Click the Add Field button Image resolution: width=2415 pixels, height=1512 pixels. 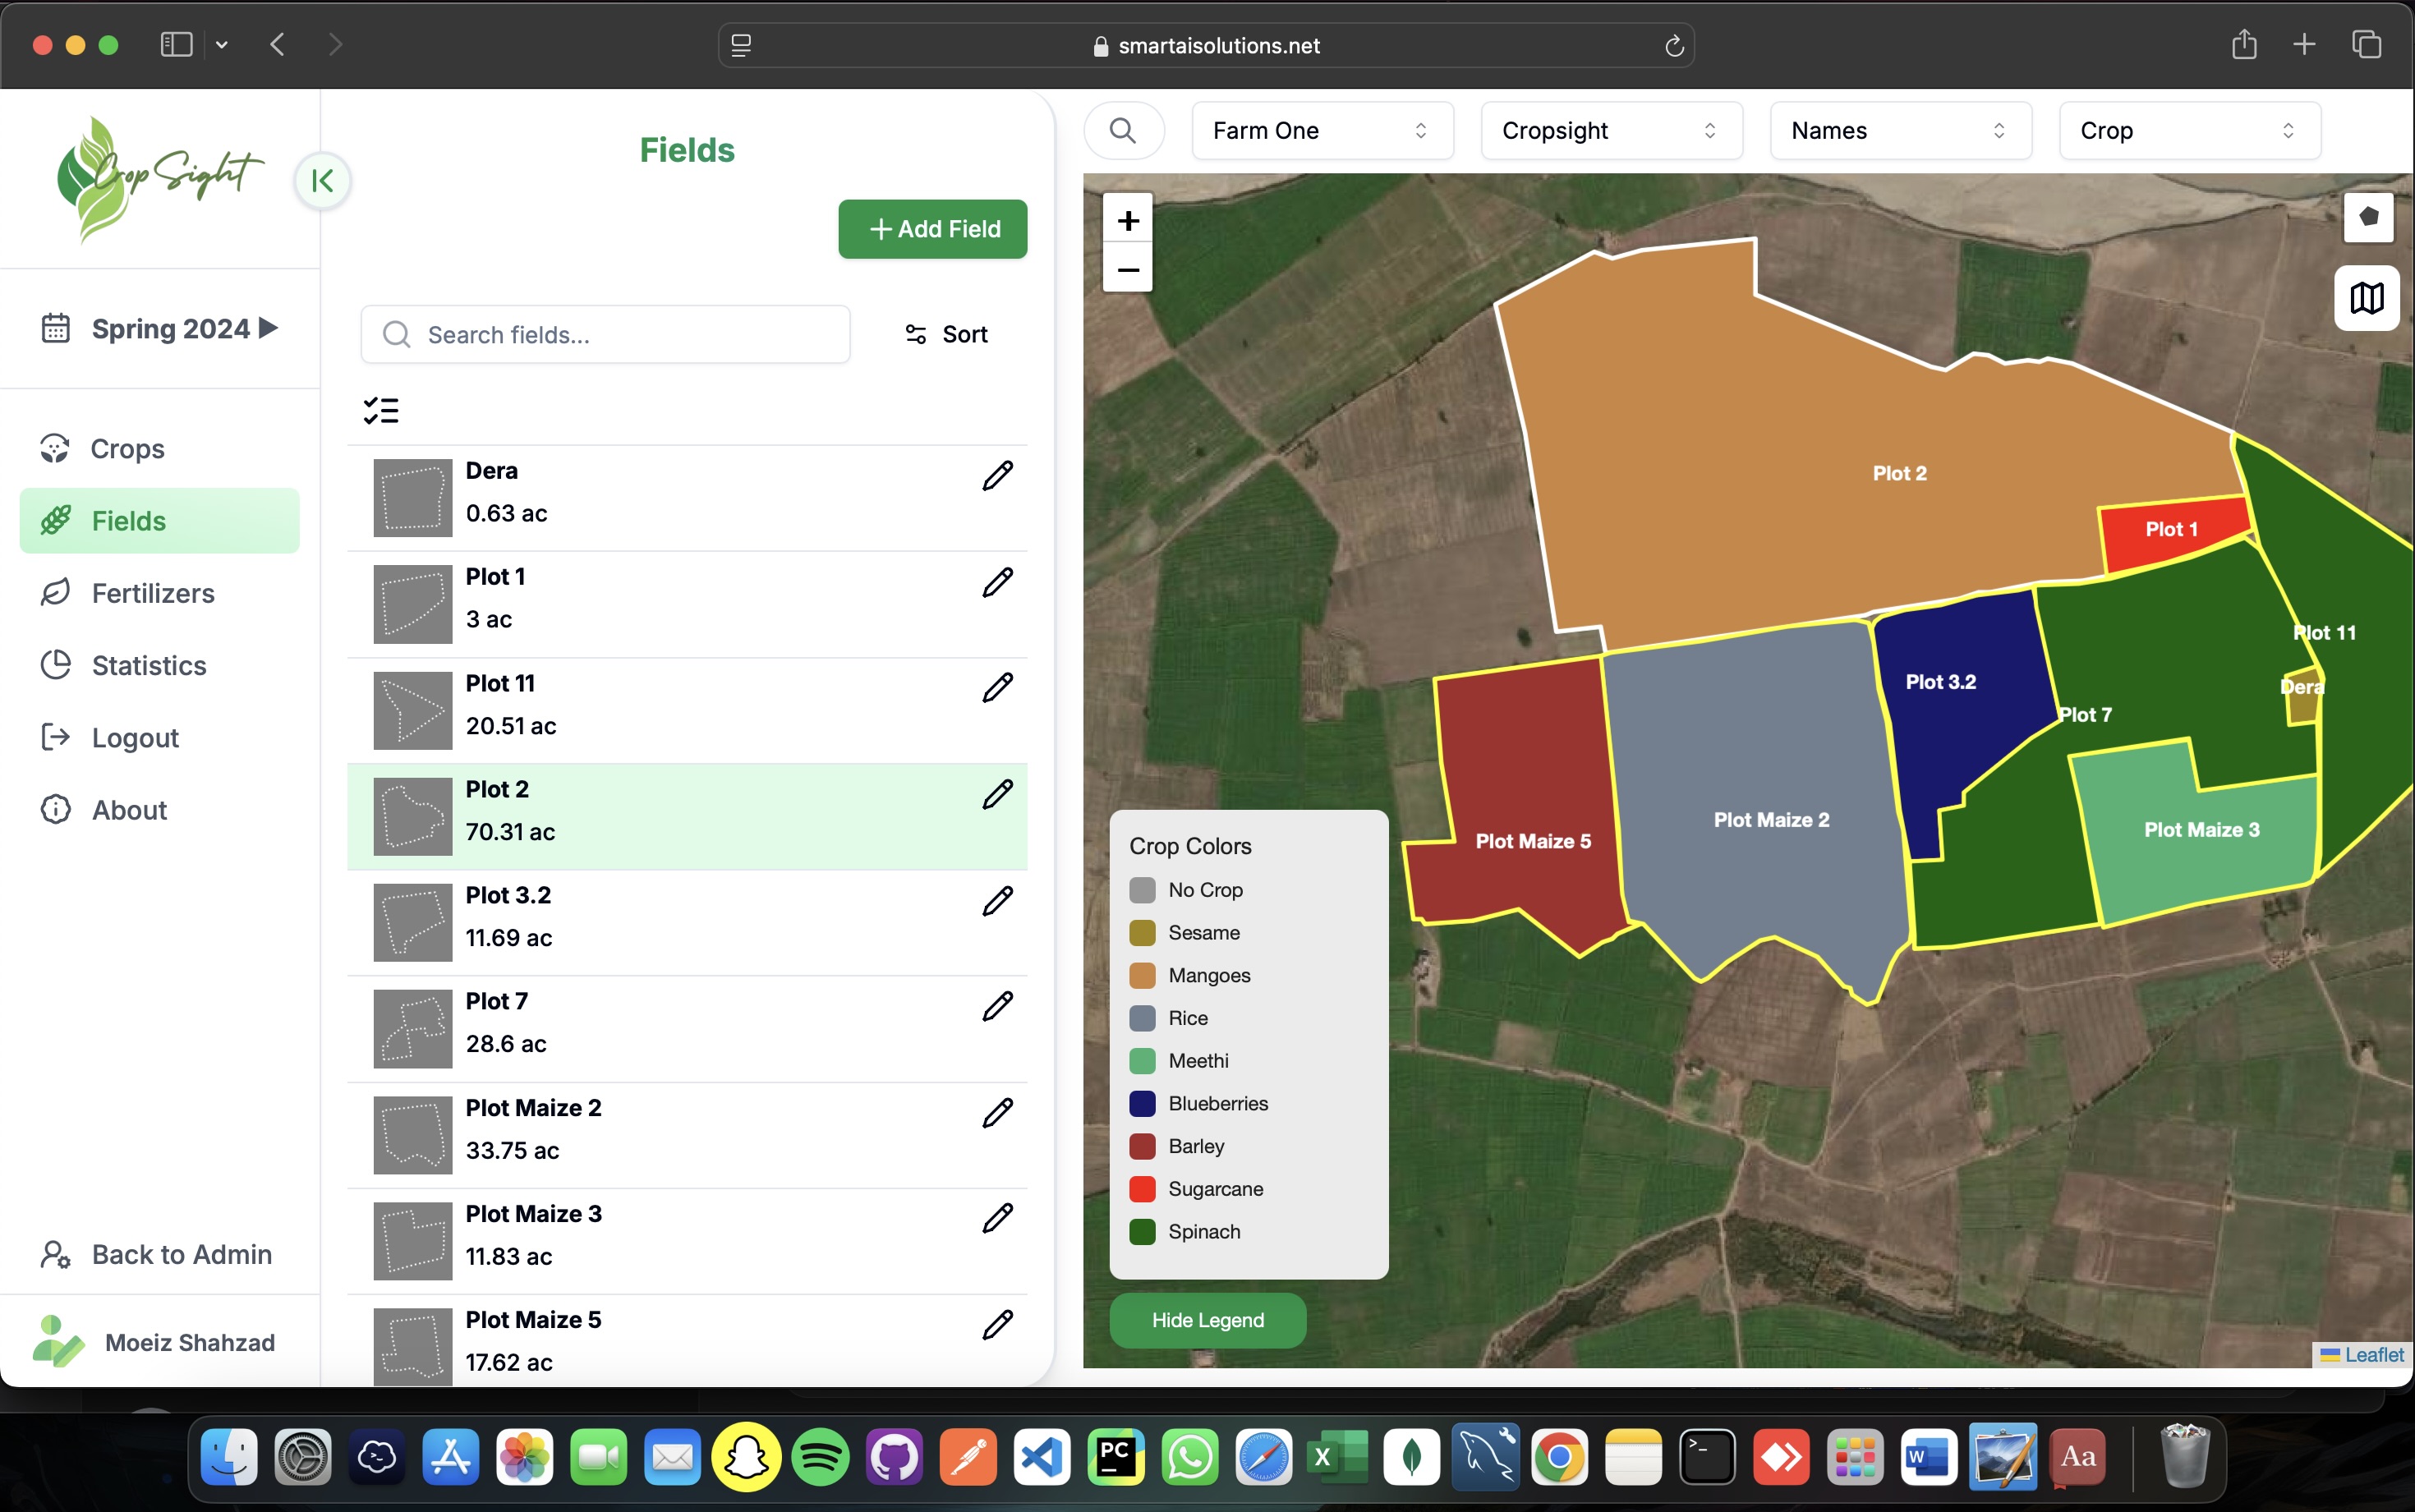tap(931, 228)
